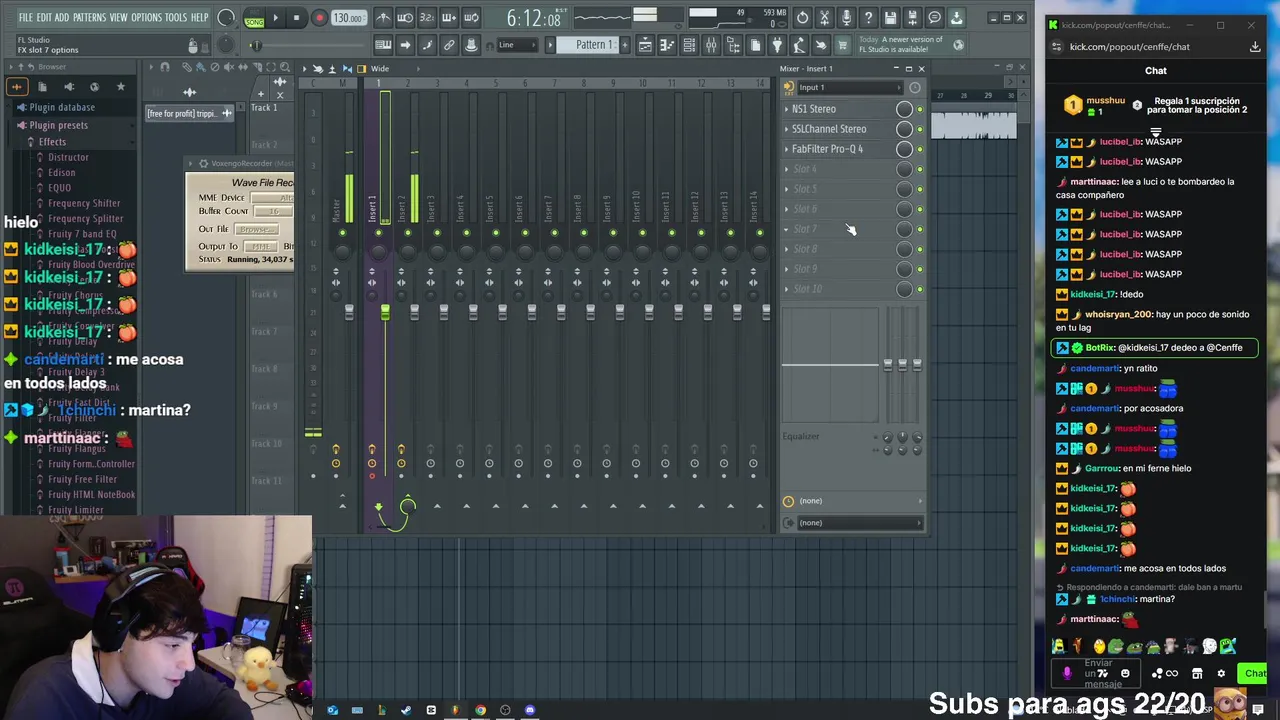Click the browser star favorites tab icon

(120, 87)
